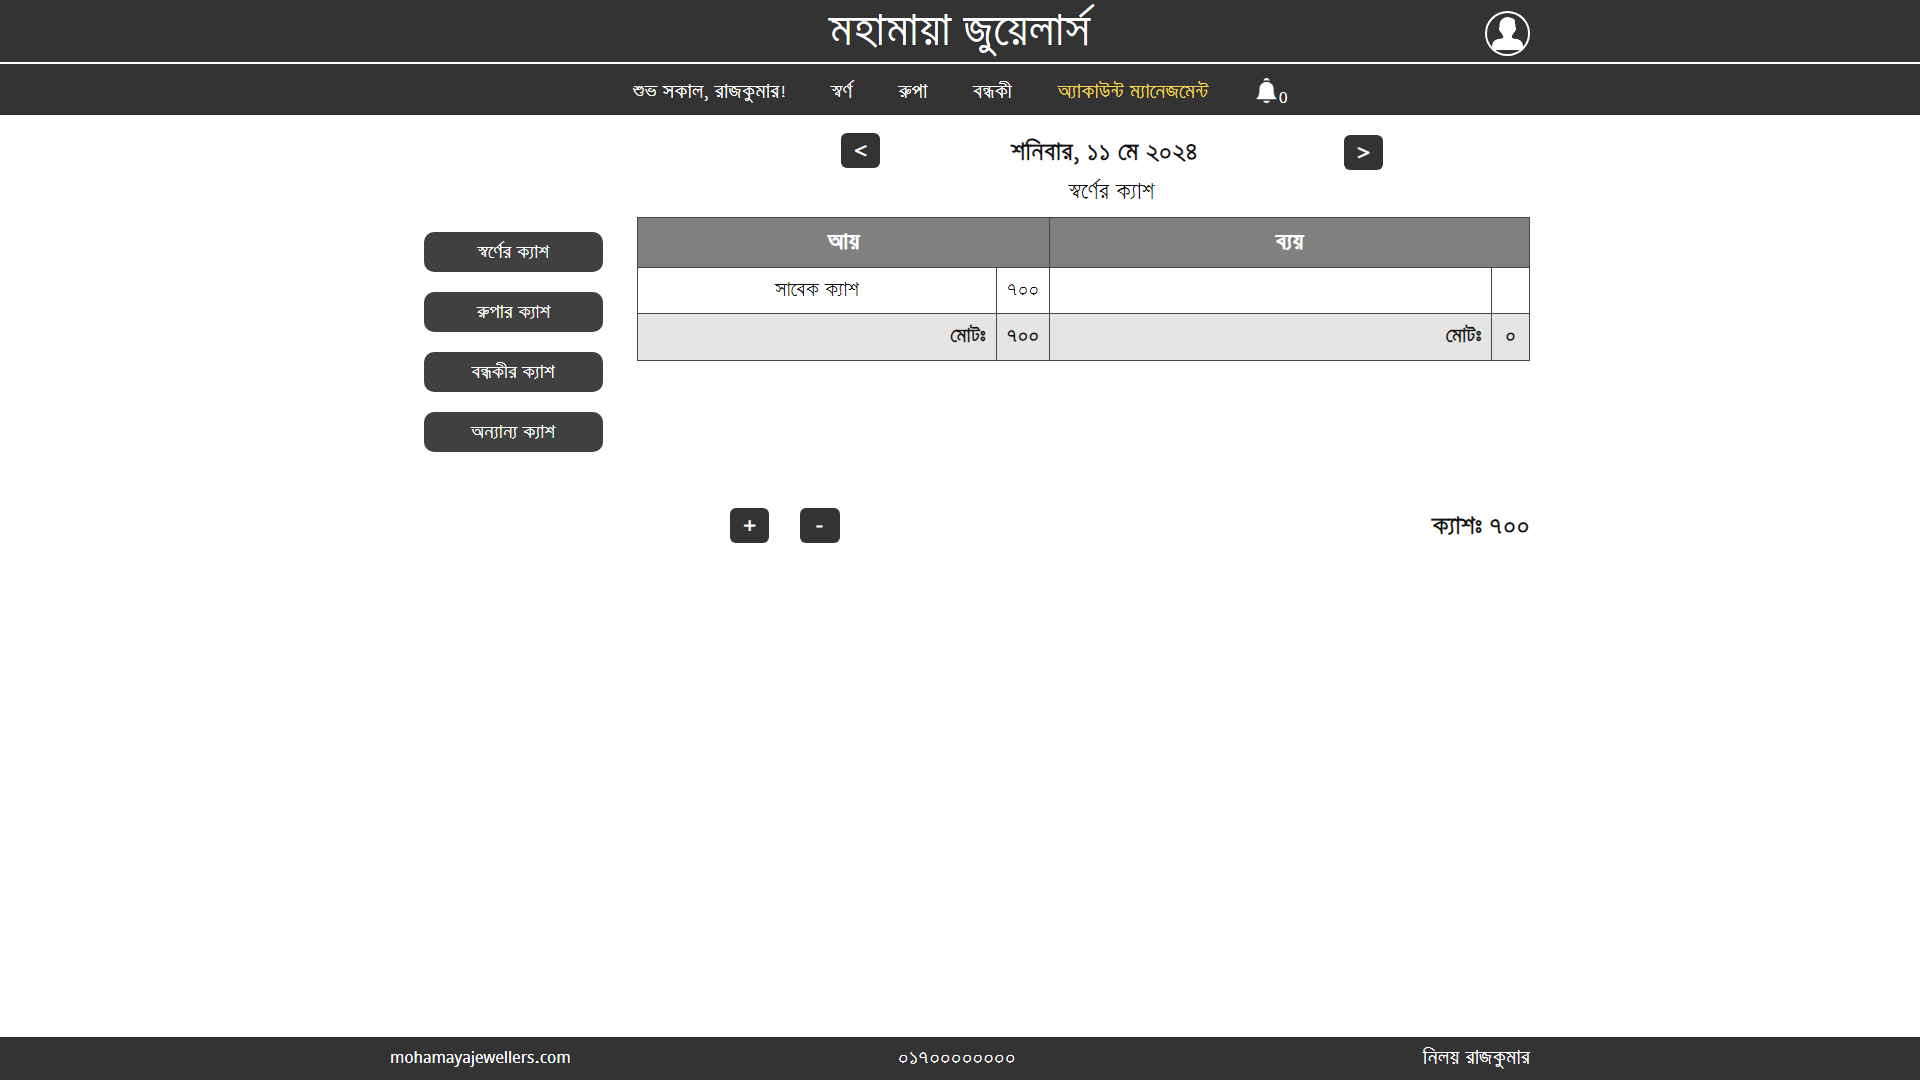Click the আয় column header
1920x1080 pixels.
843,242
